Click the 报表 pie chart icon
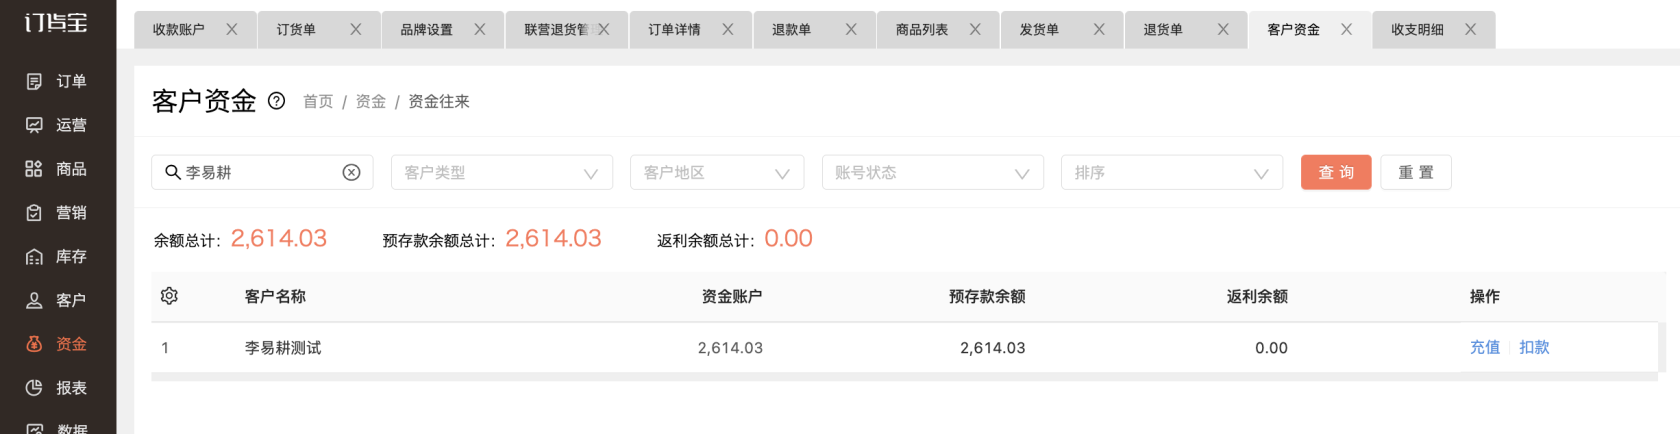Image resolution: width=1680 pixels, height=434 pixels. (x=34, y=388)
